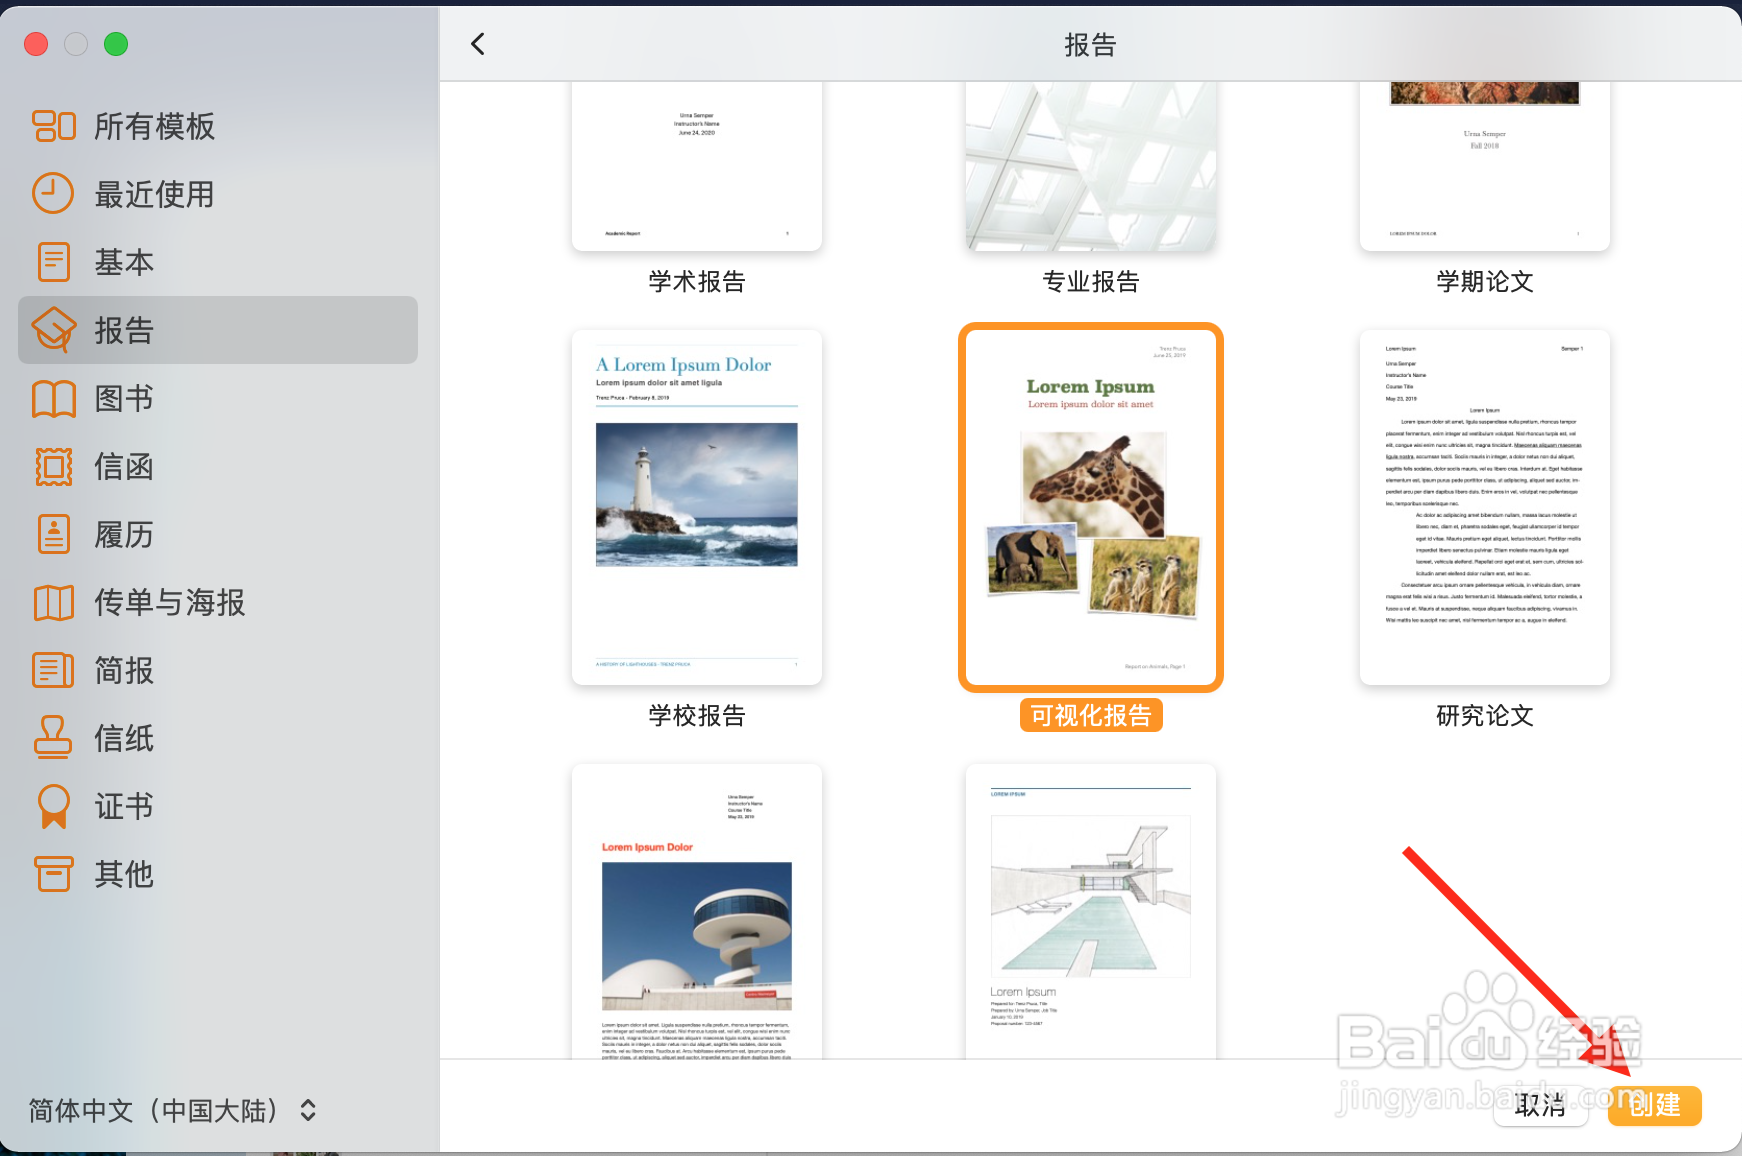This screenshot has height=1156, width=1742.
Task: Open the 图书 category
Action: [124, 398]
